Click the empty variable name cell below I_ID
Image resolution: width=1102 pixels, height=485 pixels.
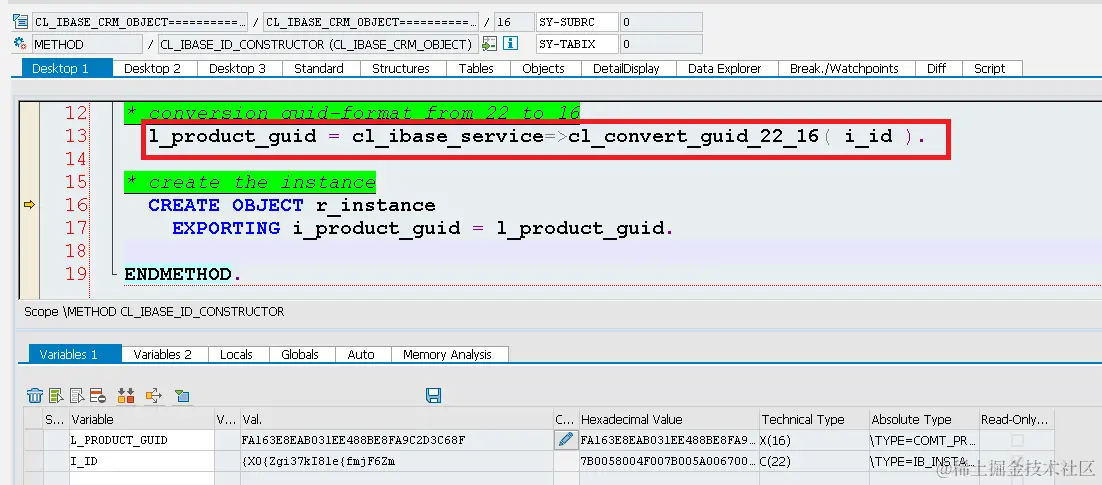point(141,479)
